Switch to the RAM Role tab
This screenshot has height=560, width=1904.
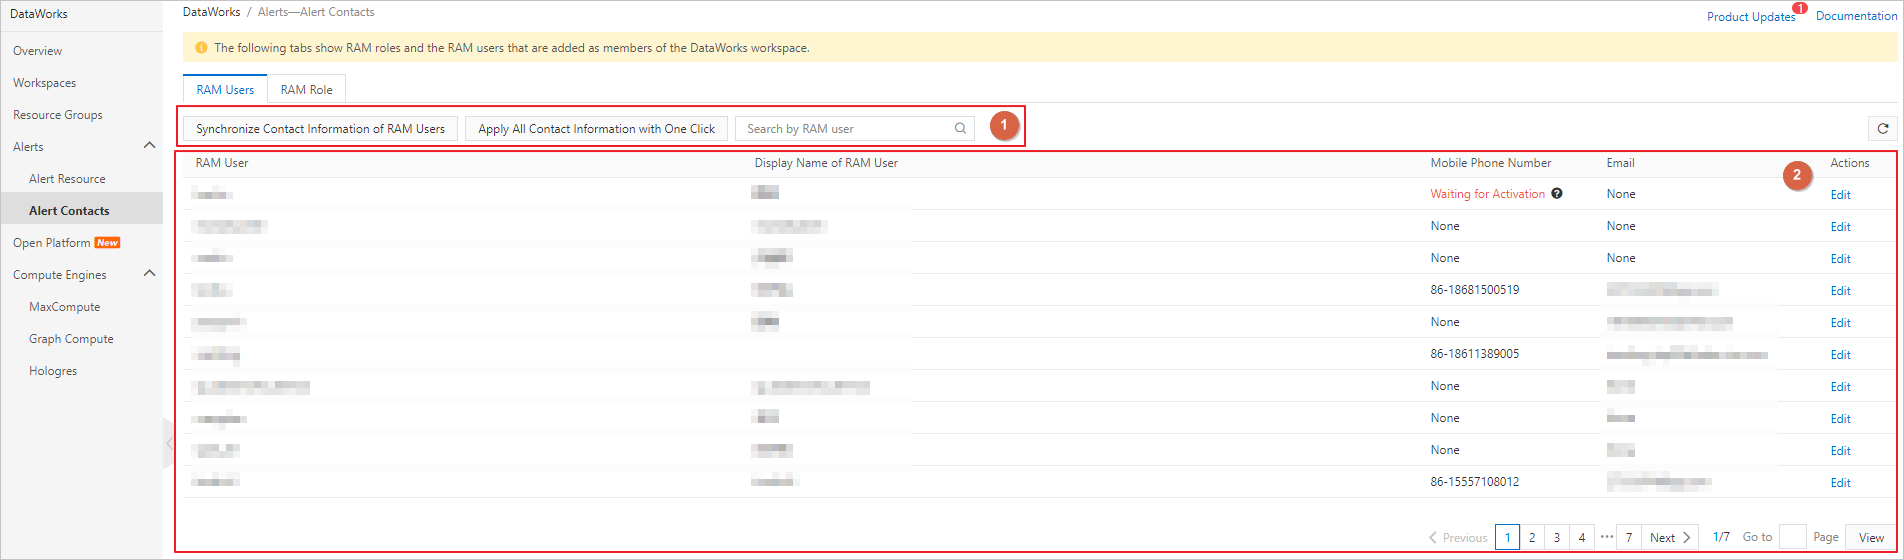pos(306,89)
